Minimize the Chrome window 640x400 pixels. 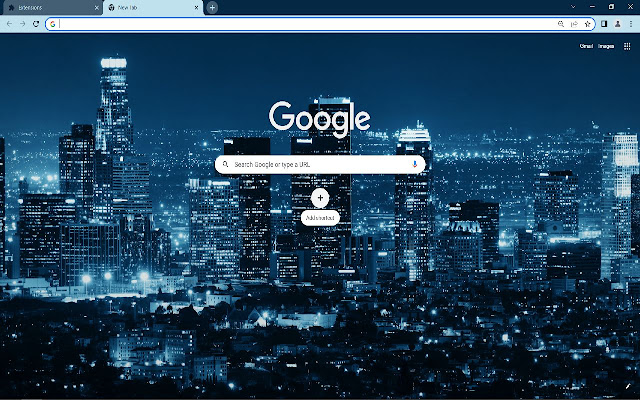click(592, 7)
